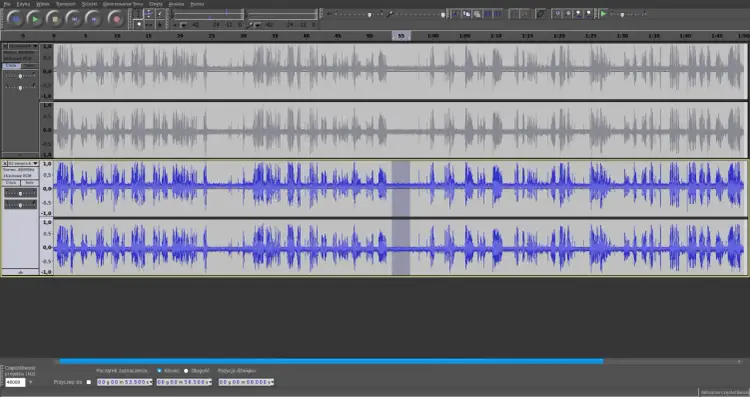
Task: Open the second blue track's name dropdown
Action: [x=35, y=164]
